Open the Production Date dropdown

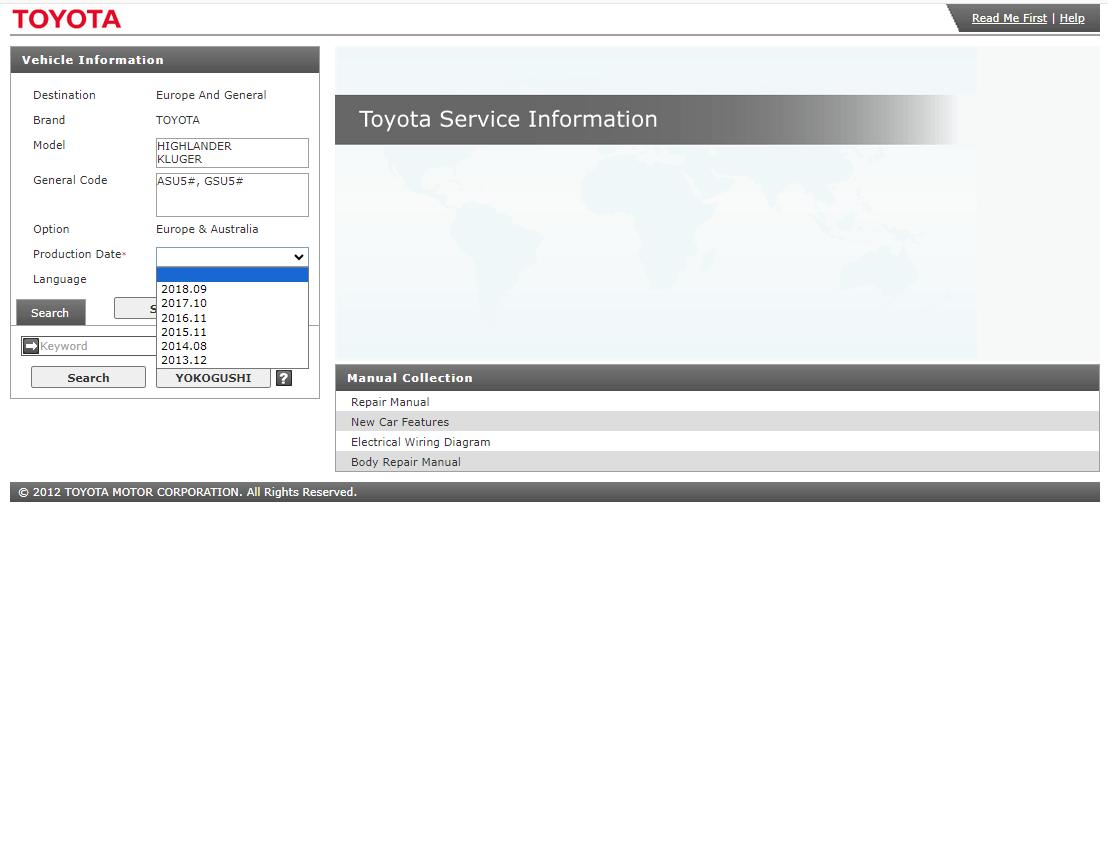[x=232, y=257]
